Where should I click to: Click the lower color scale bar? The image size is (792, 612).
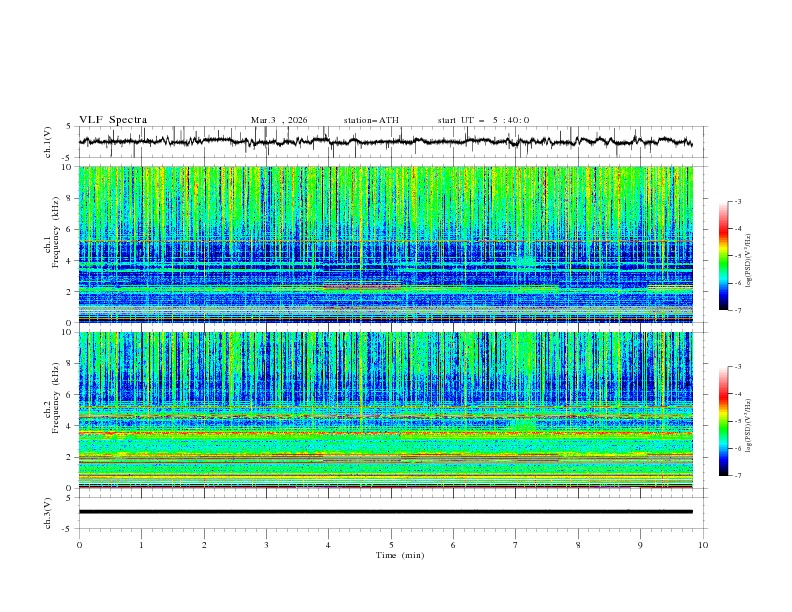(723, 421)
